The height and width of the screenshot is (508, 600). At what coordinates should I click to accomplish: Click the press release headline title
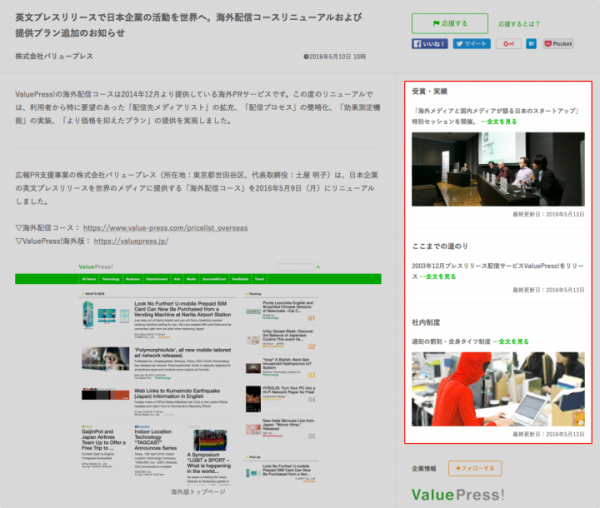[189, 25]
